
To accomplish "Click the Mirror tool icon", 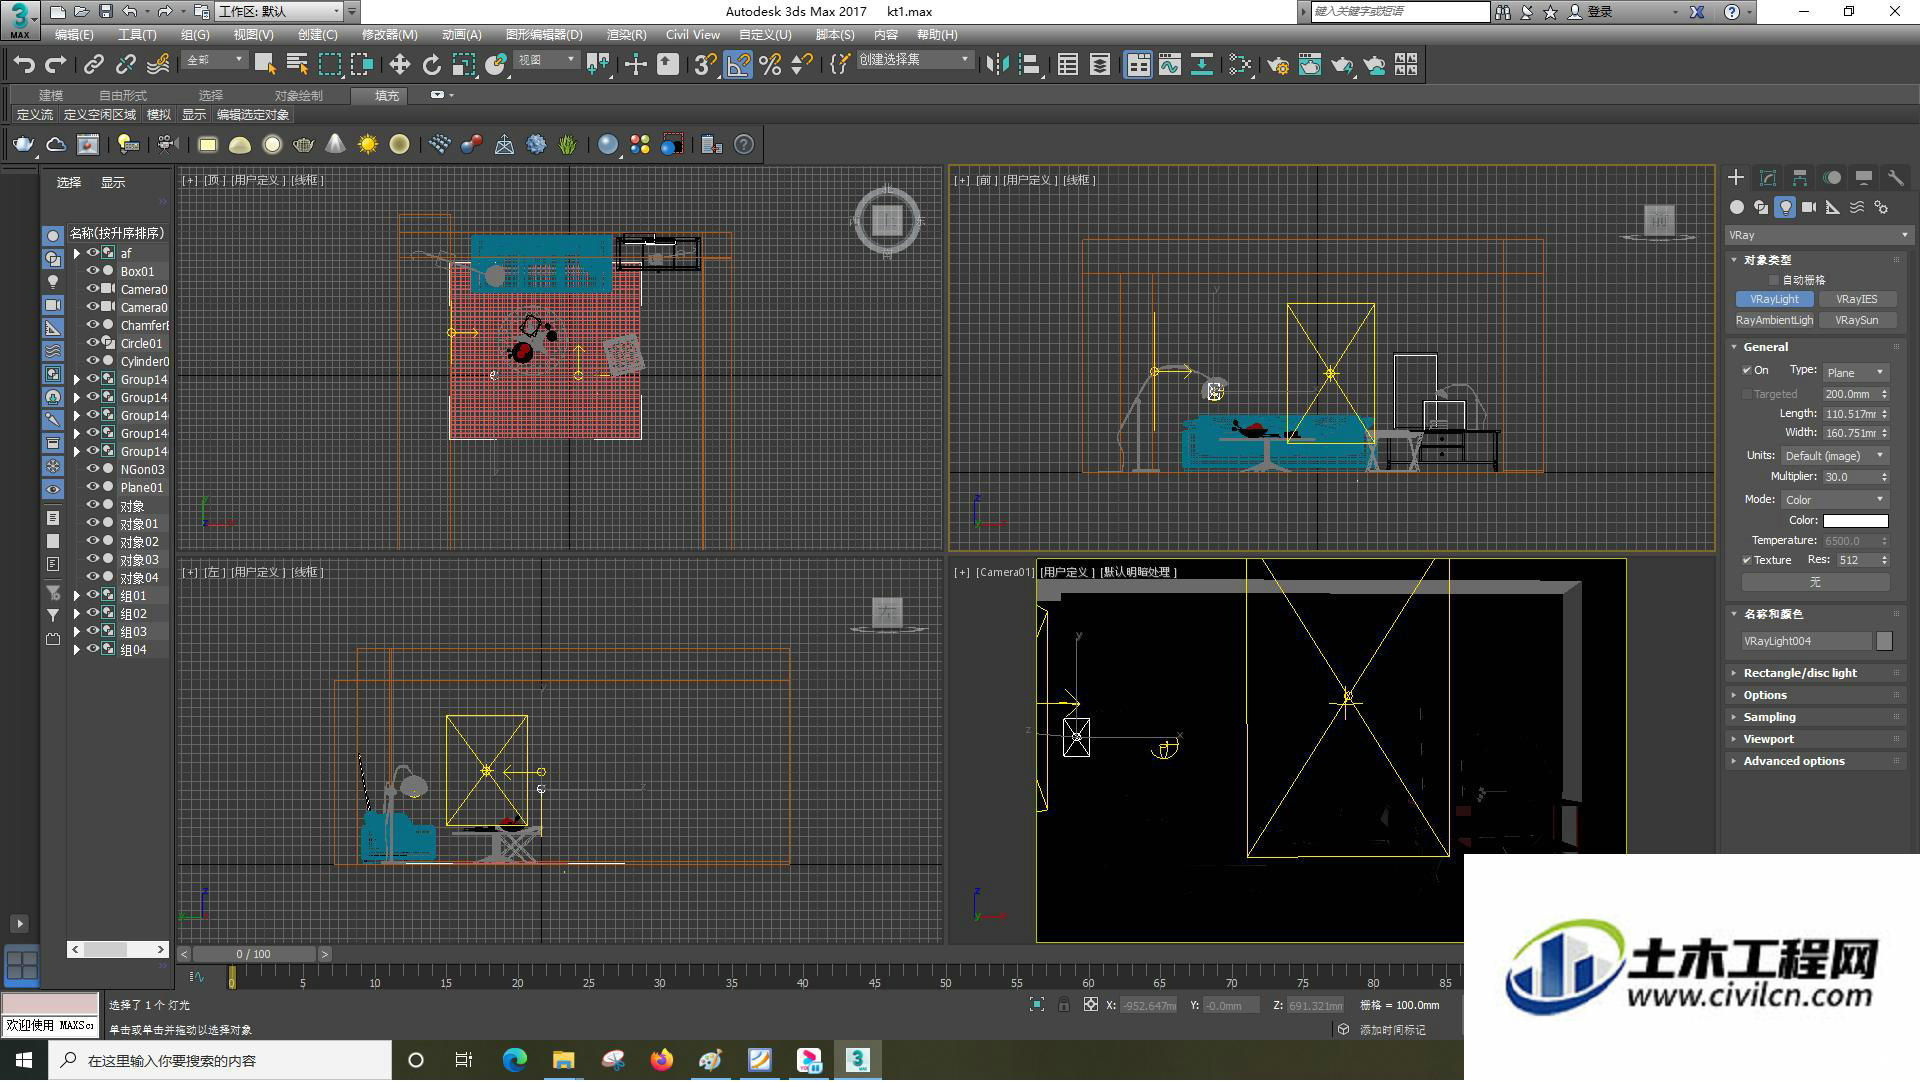I will point(997,65).
